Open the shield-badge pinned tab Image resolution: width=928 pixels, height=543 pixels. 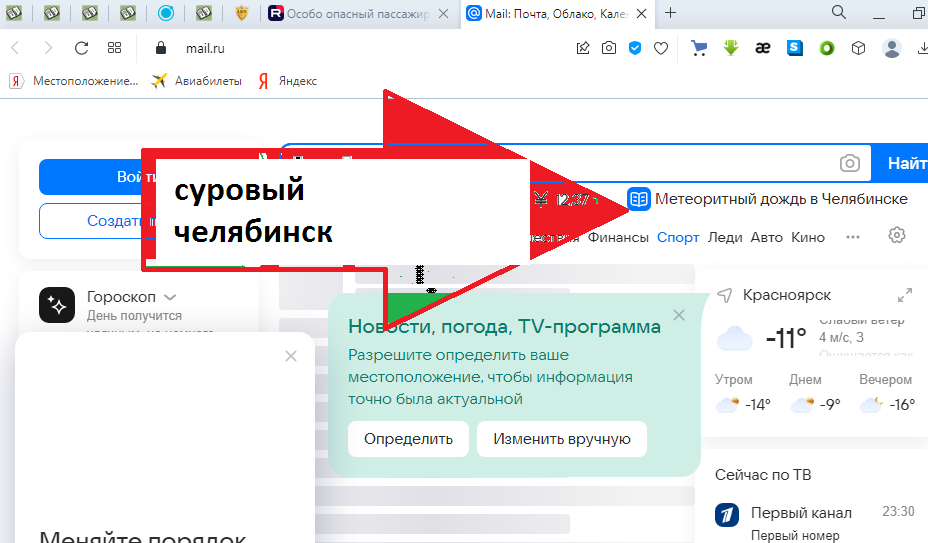(x=241, y=13)
